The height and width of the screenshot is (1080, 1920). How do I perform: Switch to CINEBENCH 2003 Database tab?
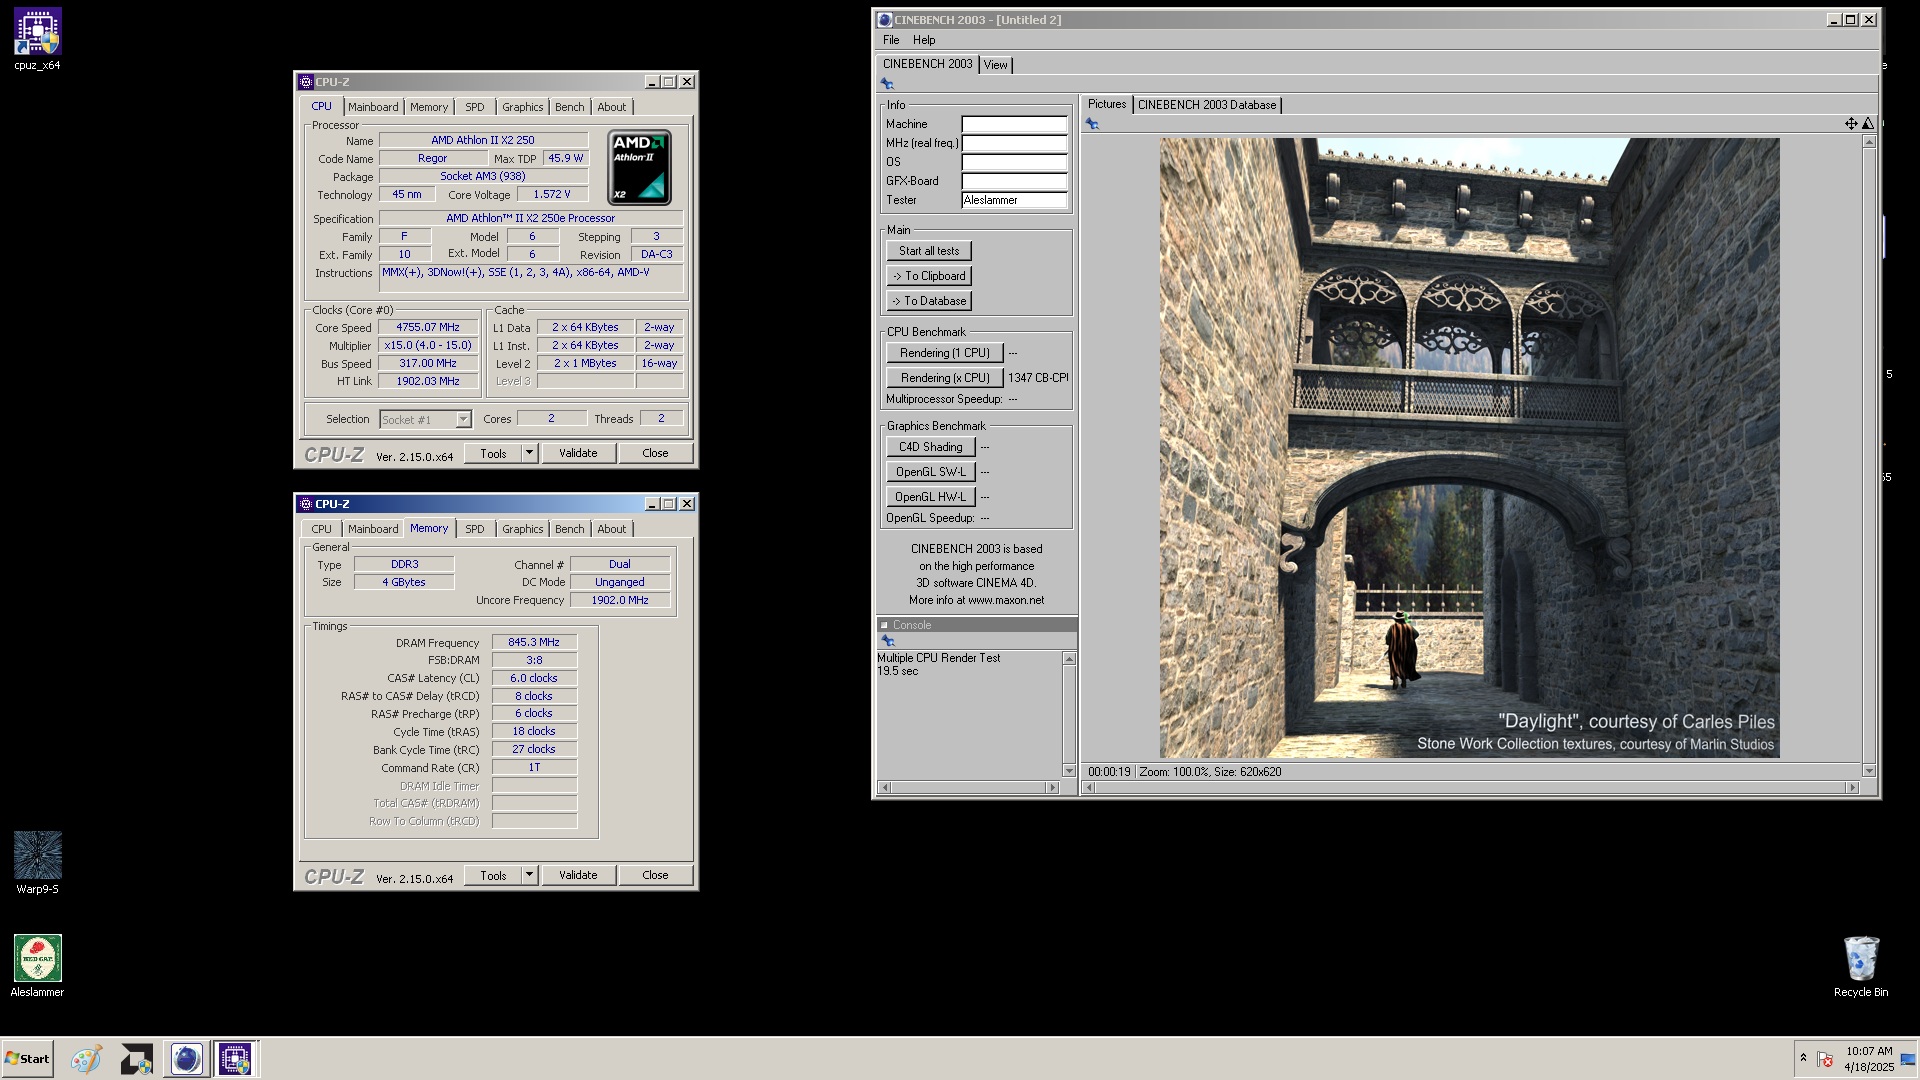click(x=1207, y=105)
